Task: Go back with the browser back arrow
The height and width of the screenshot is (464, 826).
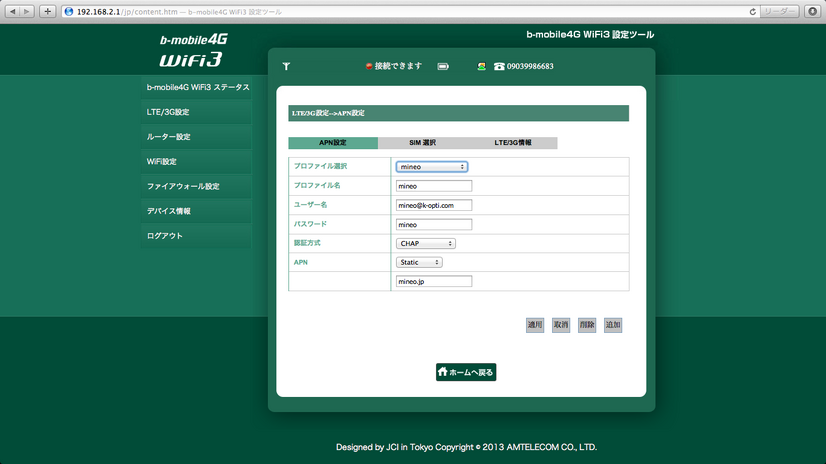Action: point(13,11)
